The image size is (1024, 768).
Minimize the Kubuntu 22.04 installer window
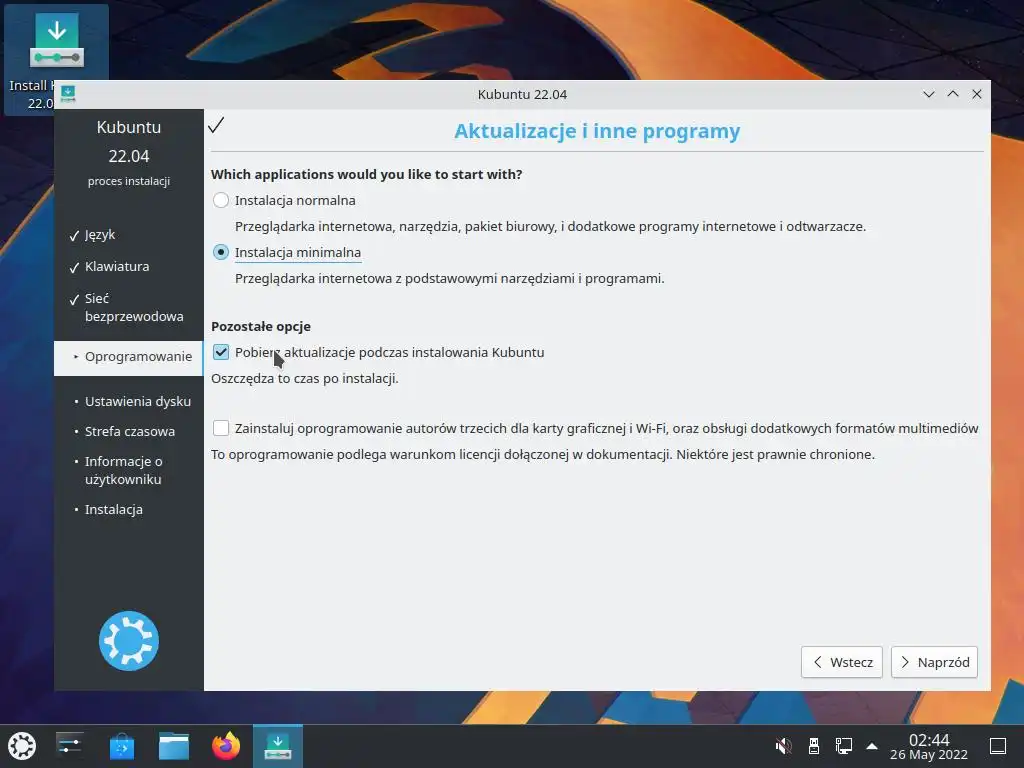(929, 94)
